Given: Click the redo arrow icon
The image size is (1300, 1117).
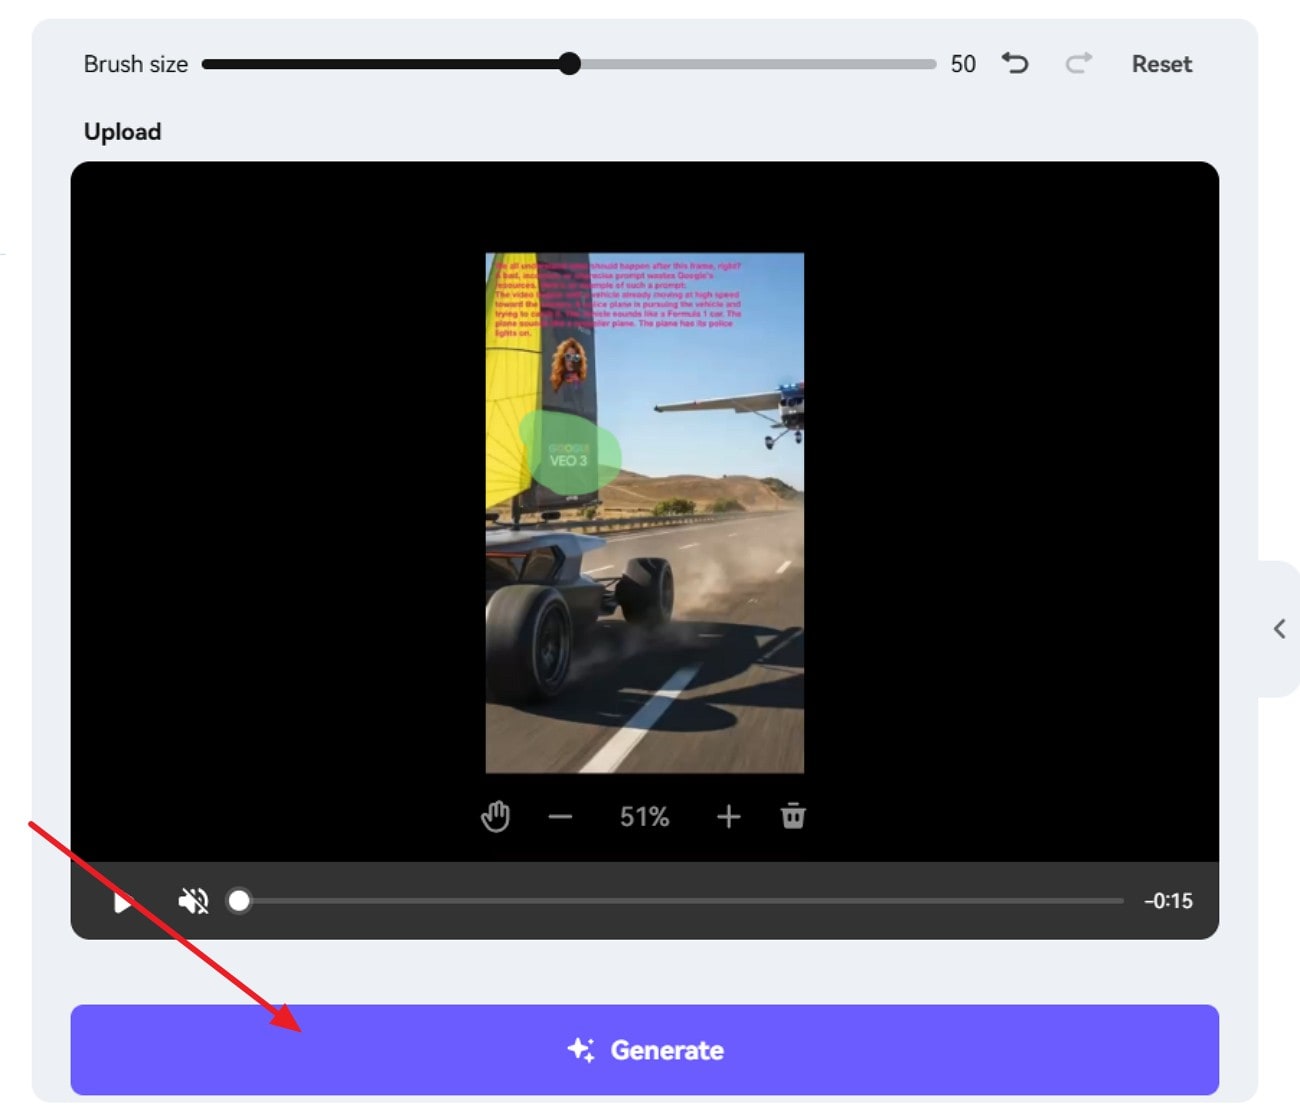Looking at the screenshot, I should point(1078,64).
